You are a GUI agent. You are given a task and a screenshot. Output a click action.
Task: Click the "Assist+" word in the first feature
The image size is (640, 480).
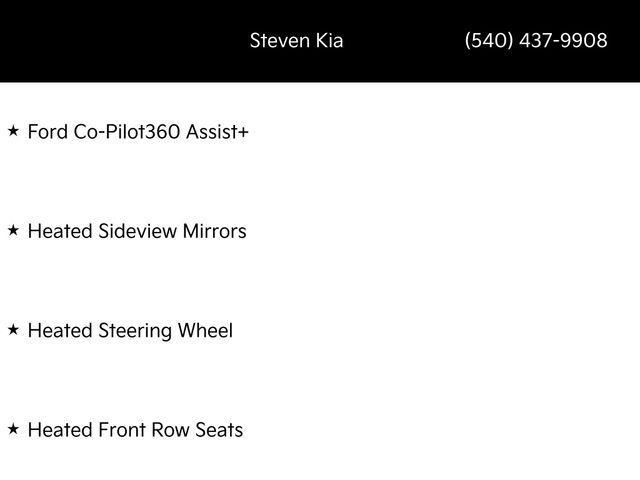[217, 131]
